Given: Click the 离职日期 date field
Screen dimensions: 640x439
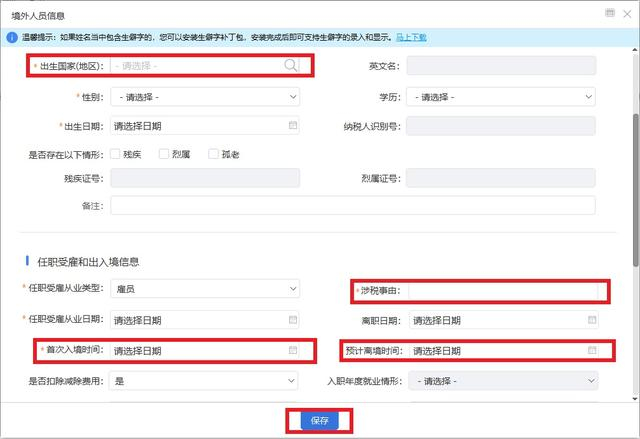Looking at the screenshot, I should click(x=504, y=320).
